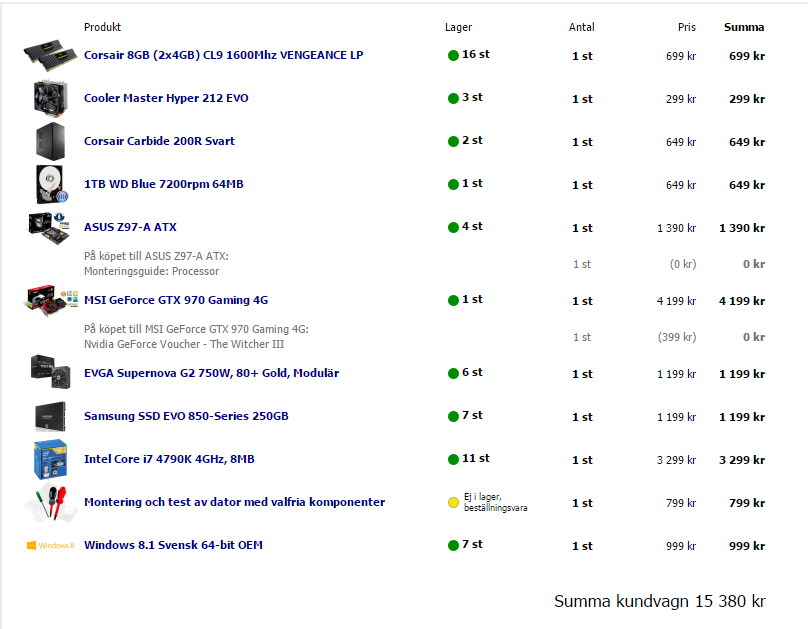Click the Samsung SSD thumbnail
The height and width of the screenshot is (629, 808).
[x=50, y=416]
